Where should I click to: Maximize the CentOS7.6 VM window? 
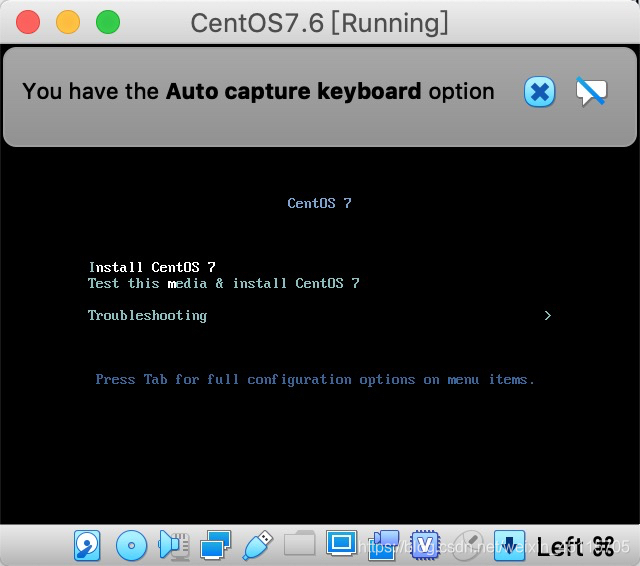(108, 22)
